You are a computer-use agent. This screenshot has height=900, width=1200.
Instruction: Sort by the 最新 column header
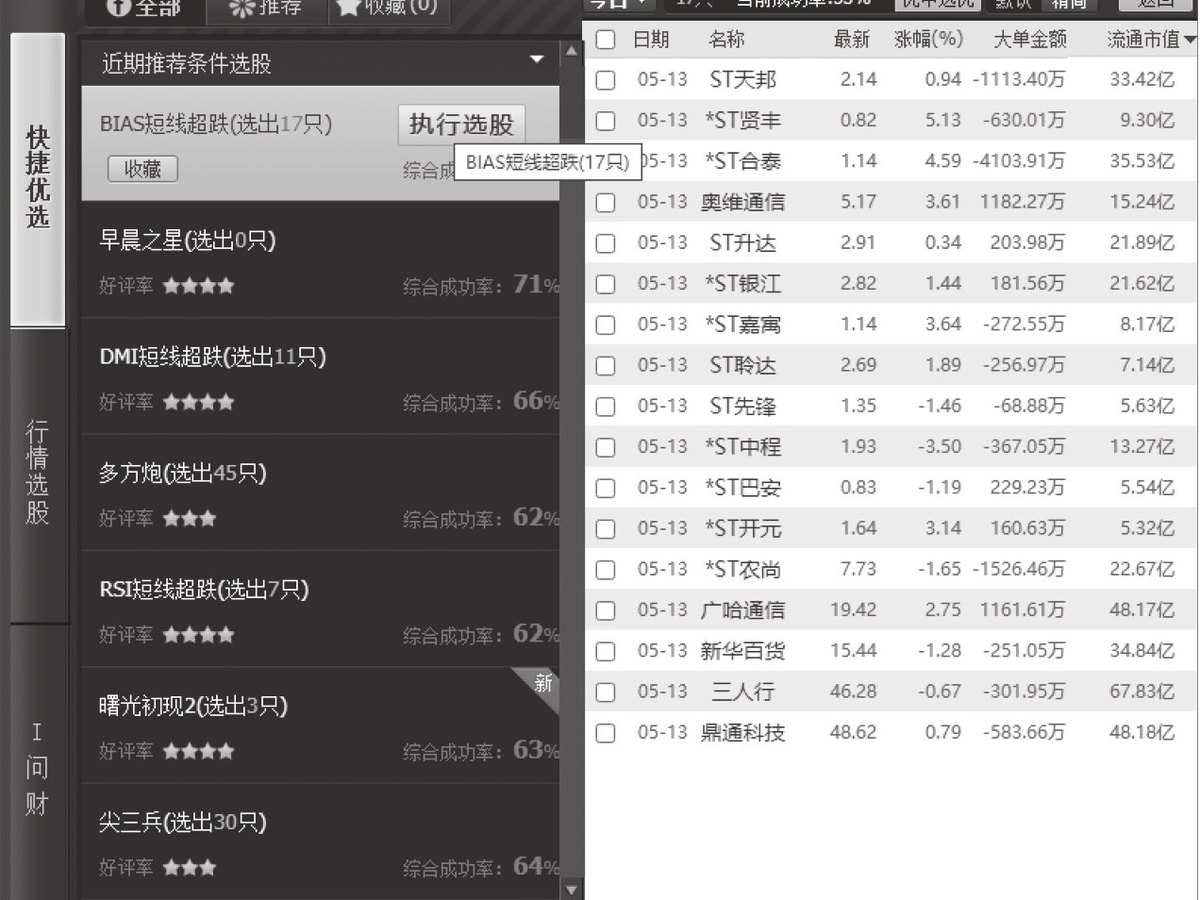[x=852, y=41]
